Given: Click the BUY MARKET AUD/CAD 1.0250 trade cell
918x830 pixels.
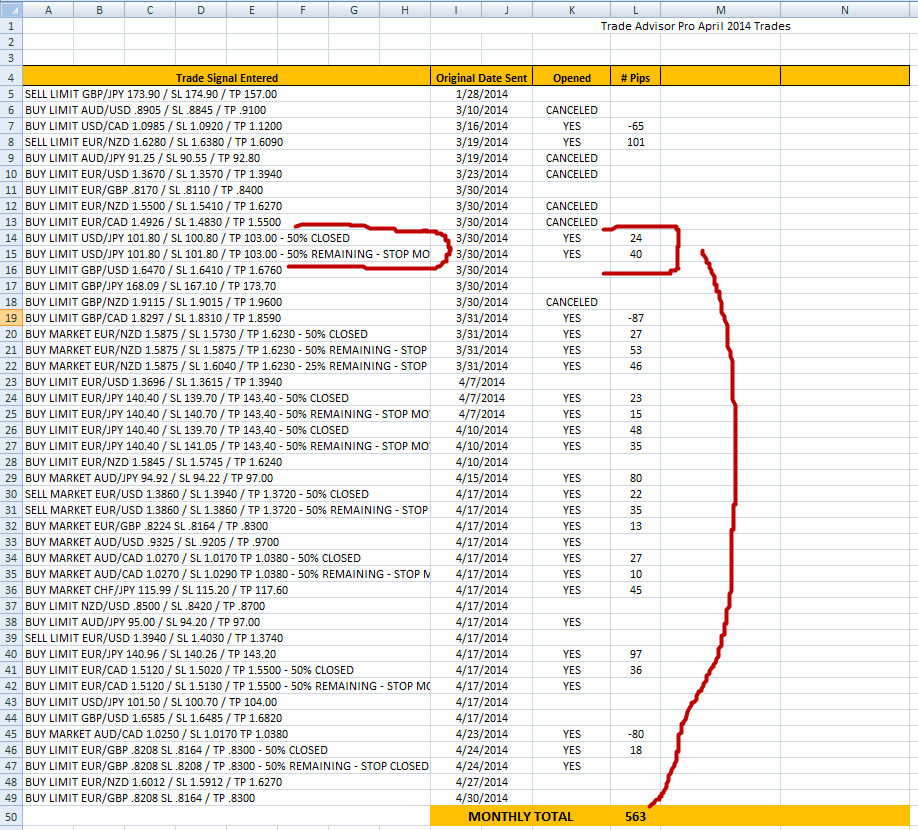Looking at the screenshot, I should (227, 734).
